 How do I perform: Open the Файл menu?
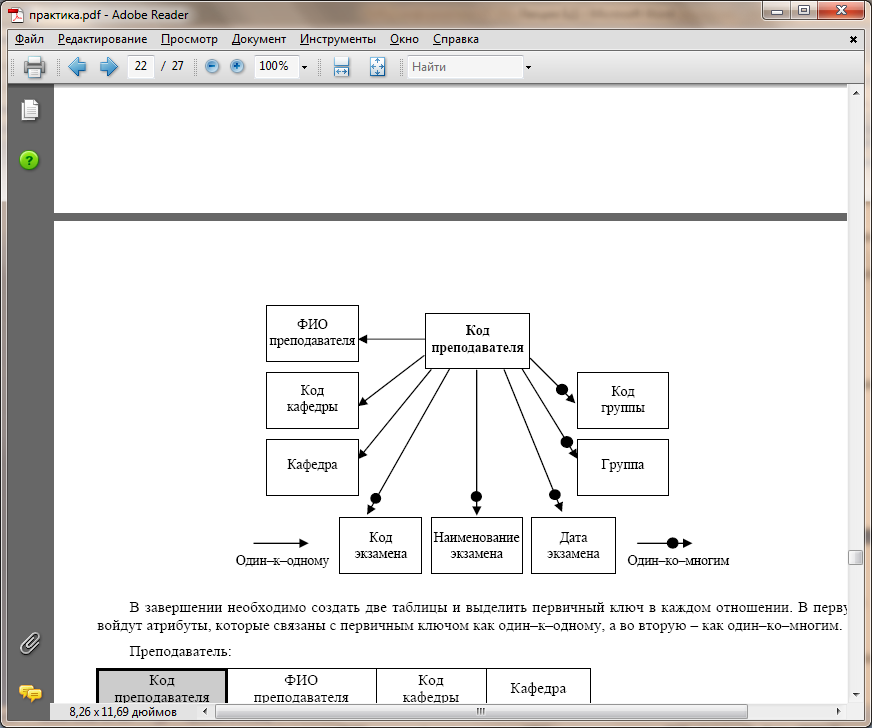(29, 39)
